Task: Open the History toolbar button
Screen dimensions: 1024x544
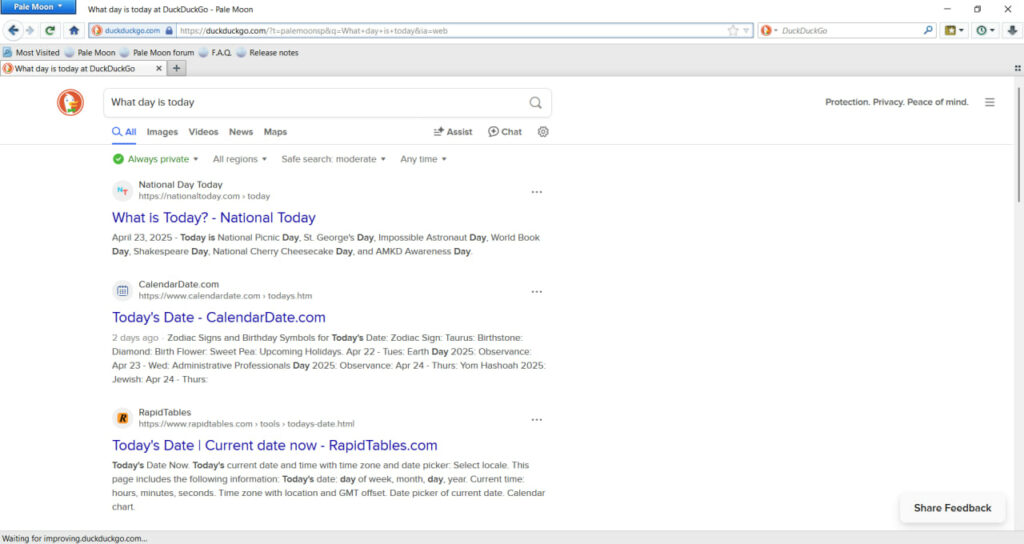Action: tap(985, 31)
